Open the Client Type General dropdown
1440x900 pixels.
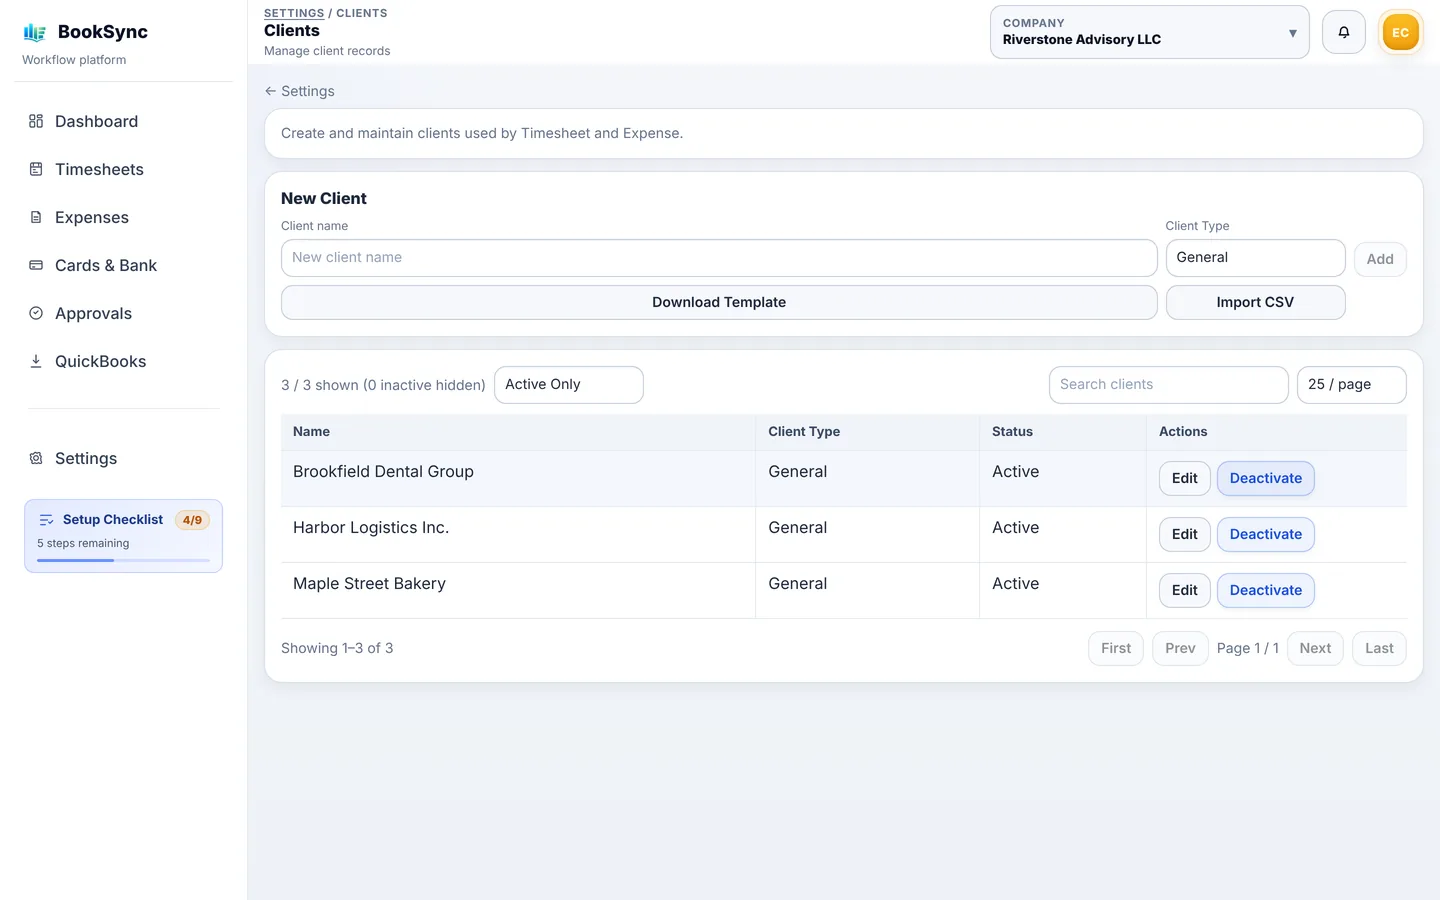(x=1255, y=258)
